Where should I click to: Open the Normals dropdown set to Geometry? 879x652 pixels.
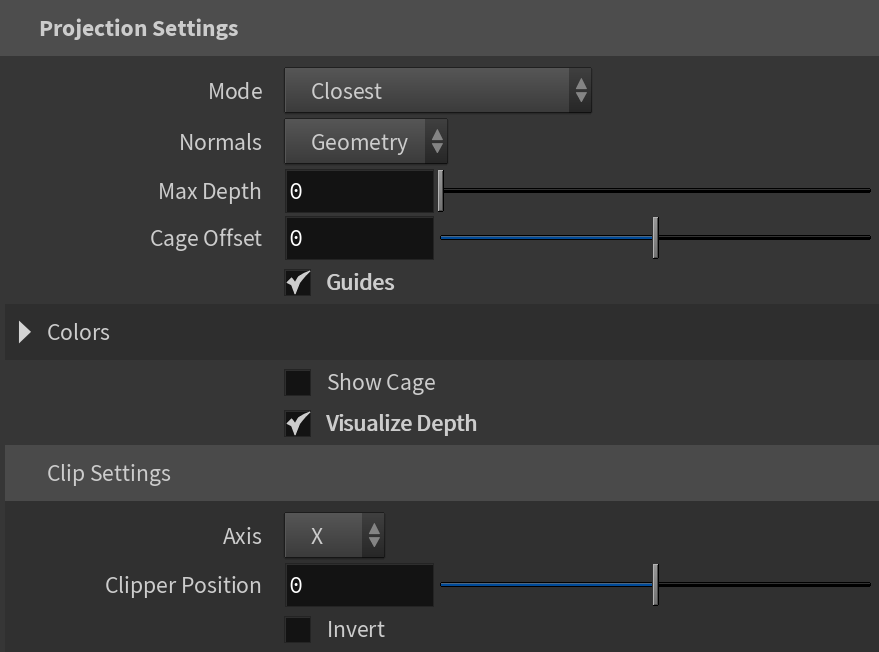point(366,141)
